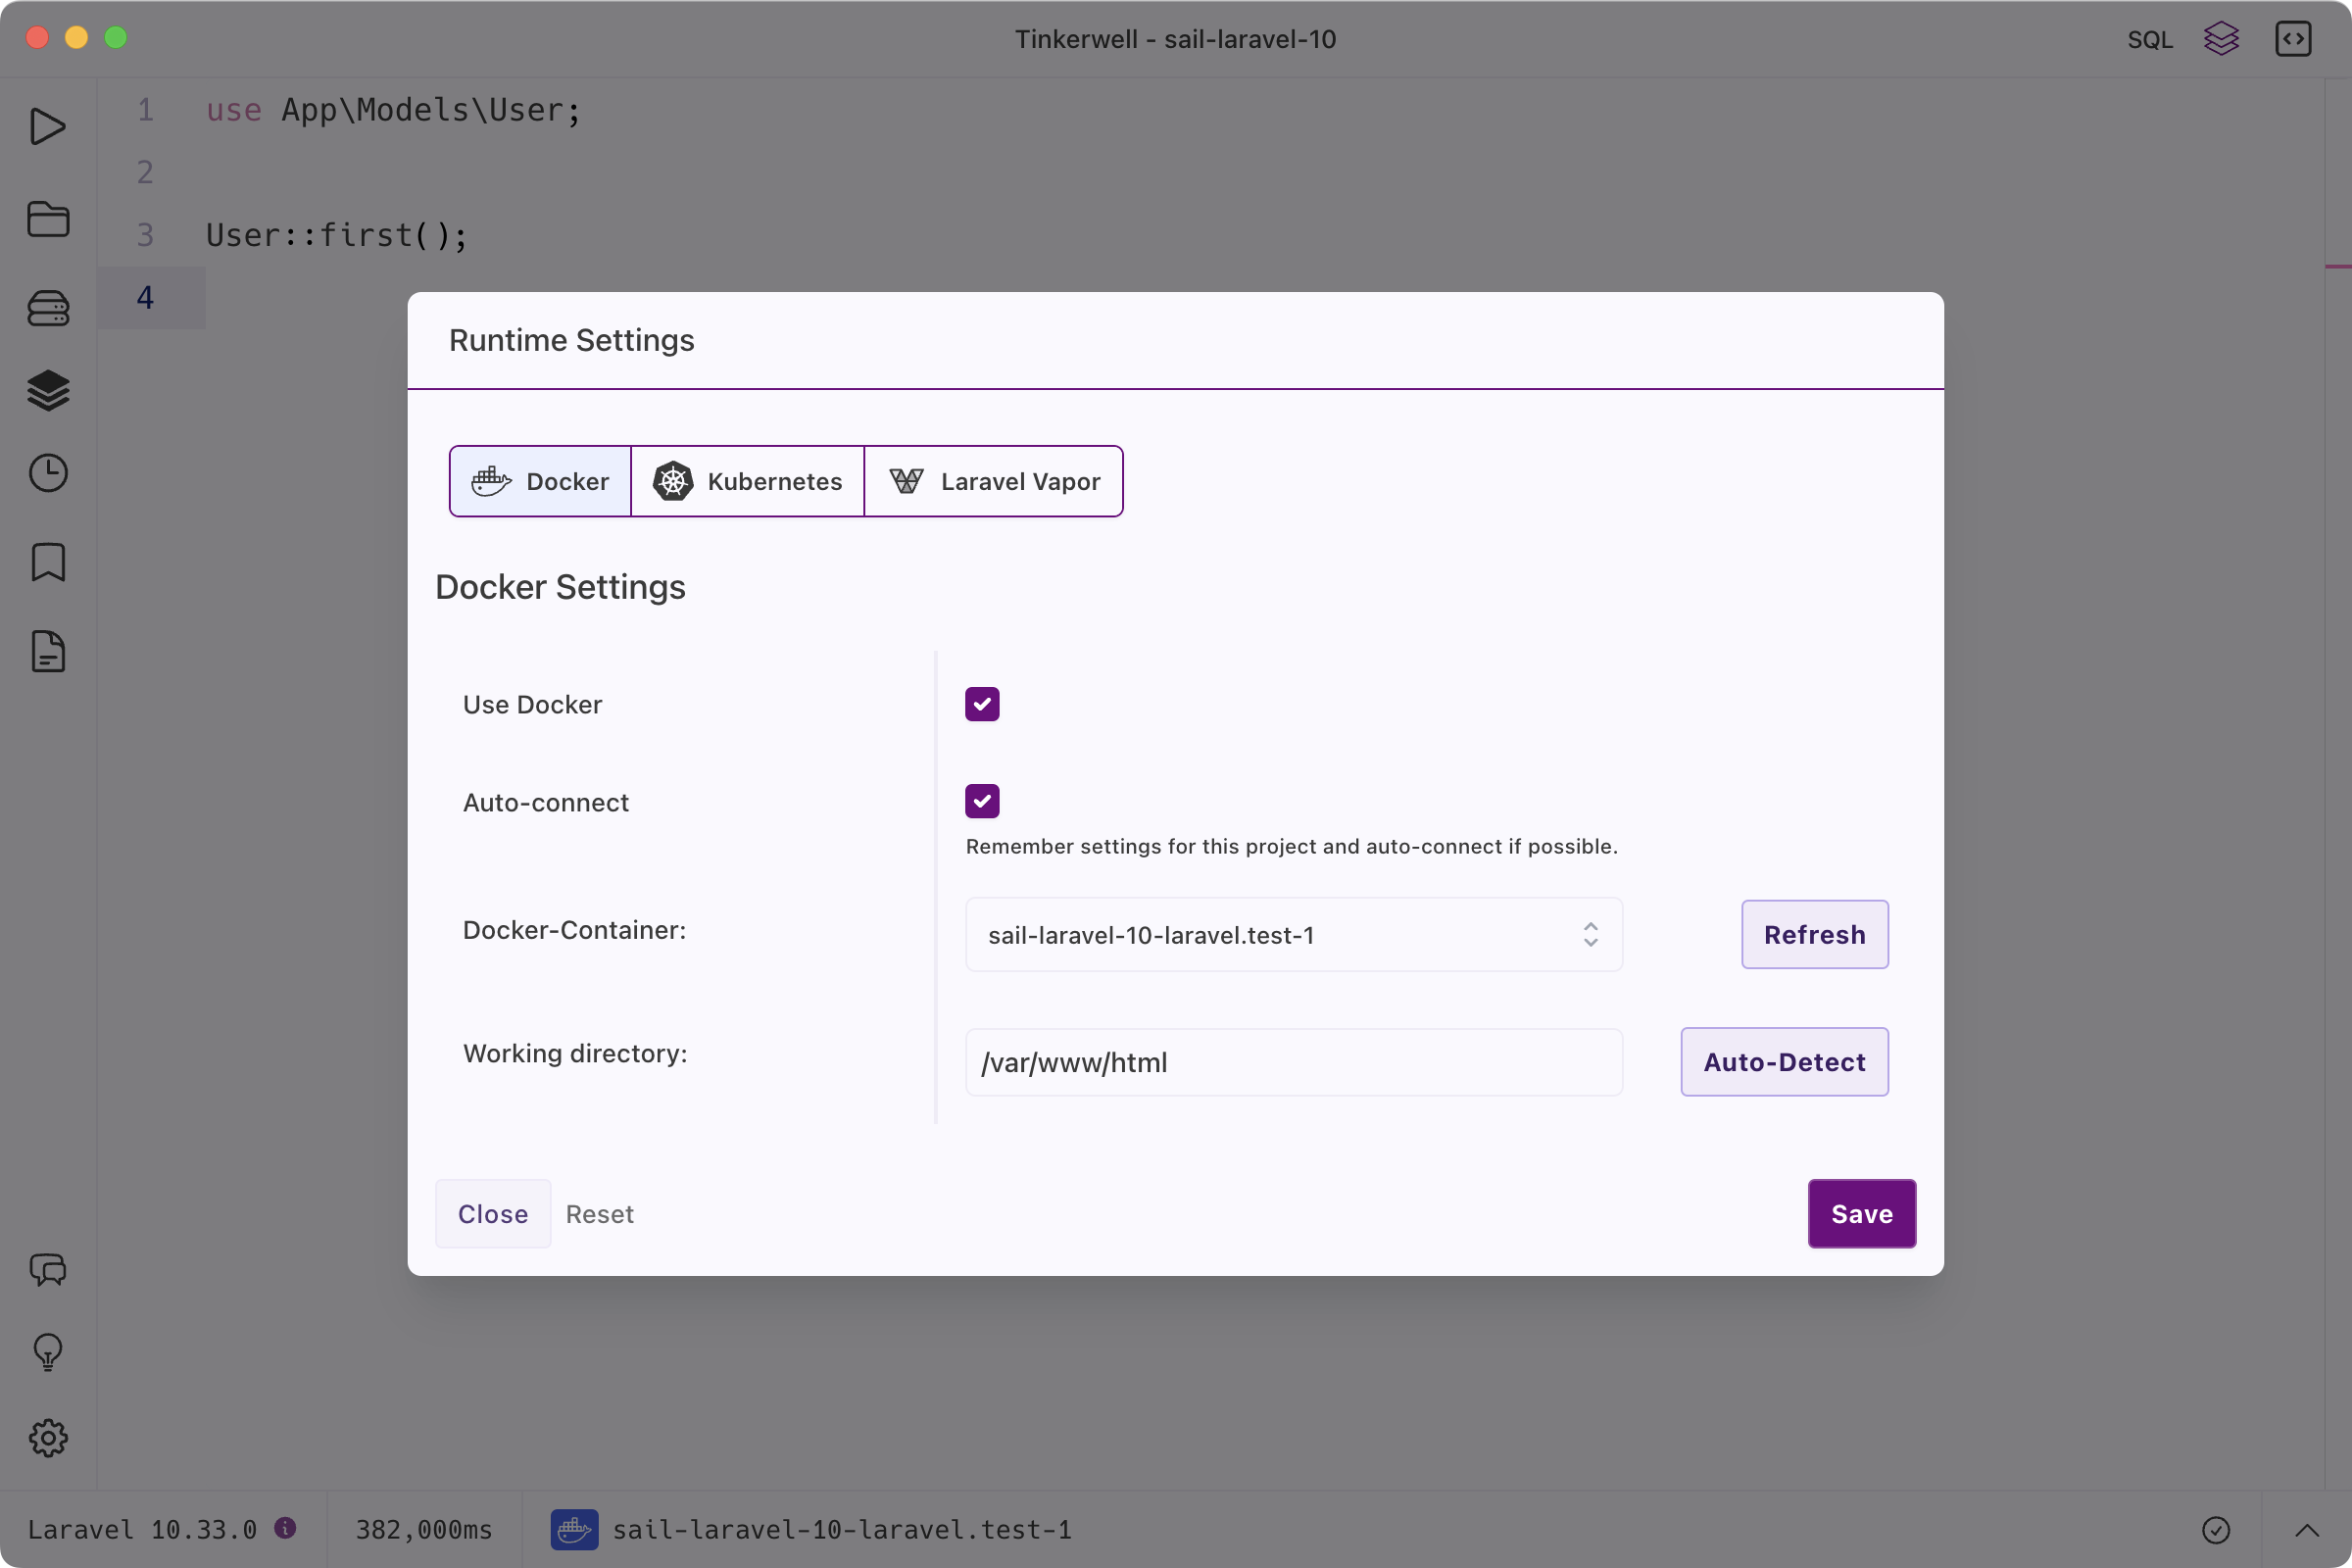The height and width of the screenshot is (1568, 2352).
Task: Click the purple layers icon in title bar
Action: [x=2221, y=39]
